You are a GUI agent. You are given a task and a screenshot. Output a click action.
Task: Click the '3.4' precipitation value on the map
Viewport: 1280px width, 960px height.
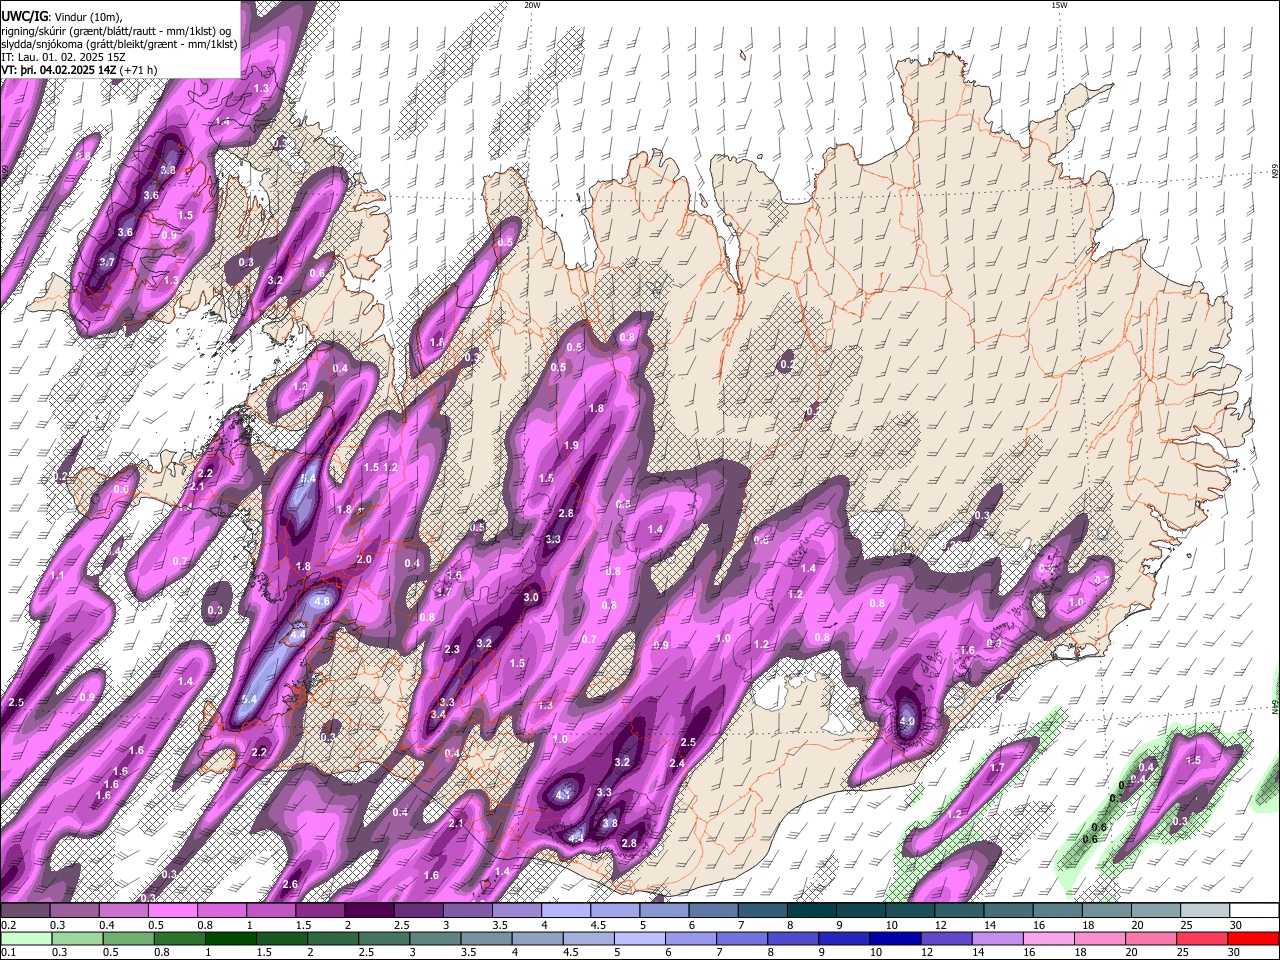coord(437,715)
